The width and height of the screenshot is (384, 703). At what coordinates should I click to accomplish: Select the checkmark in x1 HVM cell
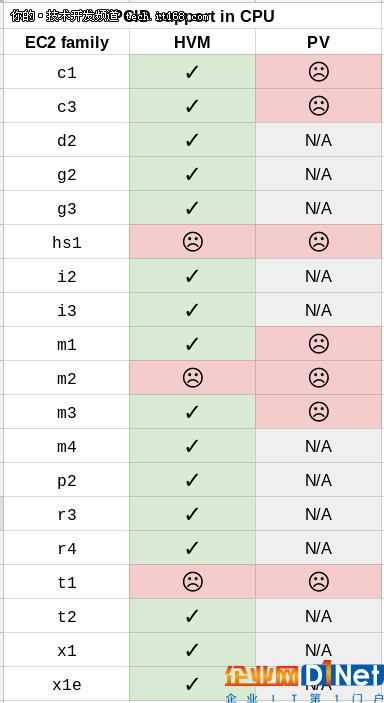(192, 650)
